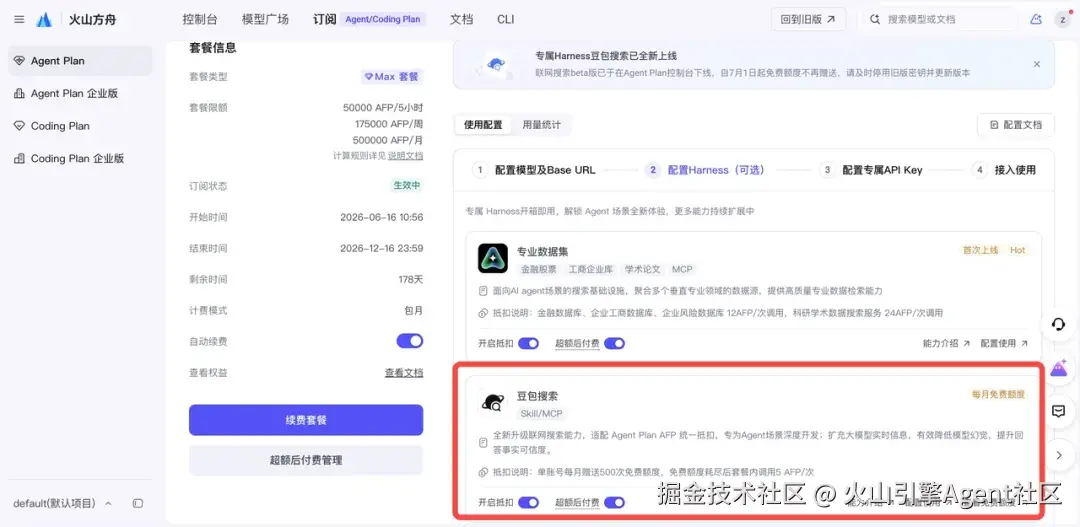The height and width of the screenshot is (527, 1080).
Task: Open the 文档 menu
Action: click(461, 19)
